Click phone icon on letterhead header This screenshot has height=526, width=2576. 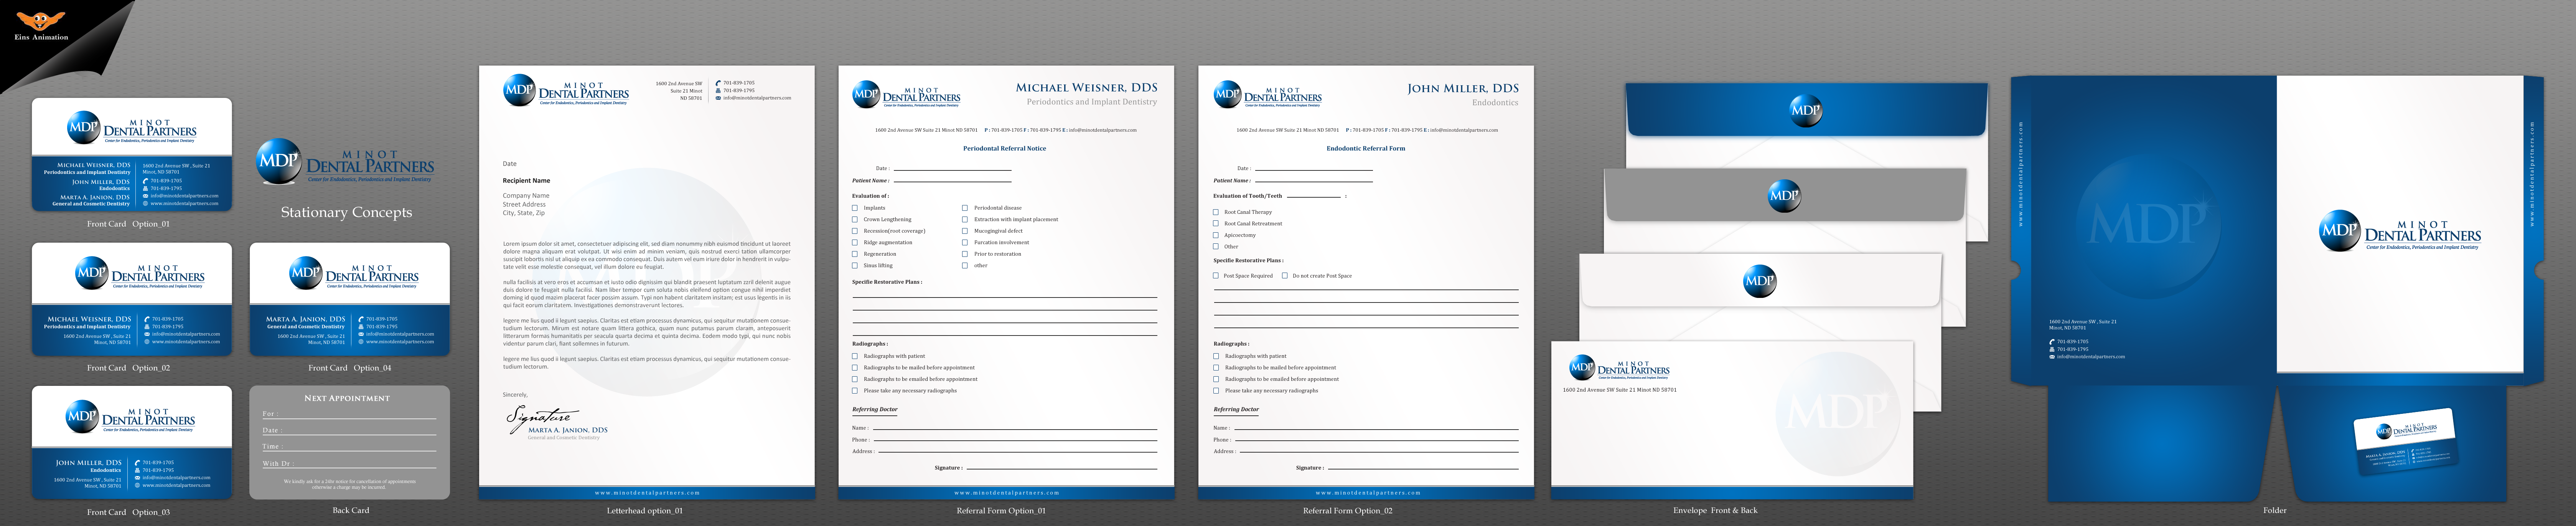[x=718, y=83]
